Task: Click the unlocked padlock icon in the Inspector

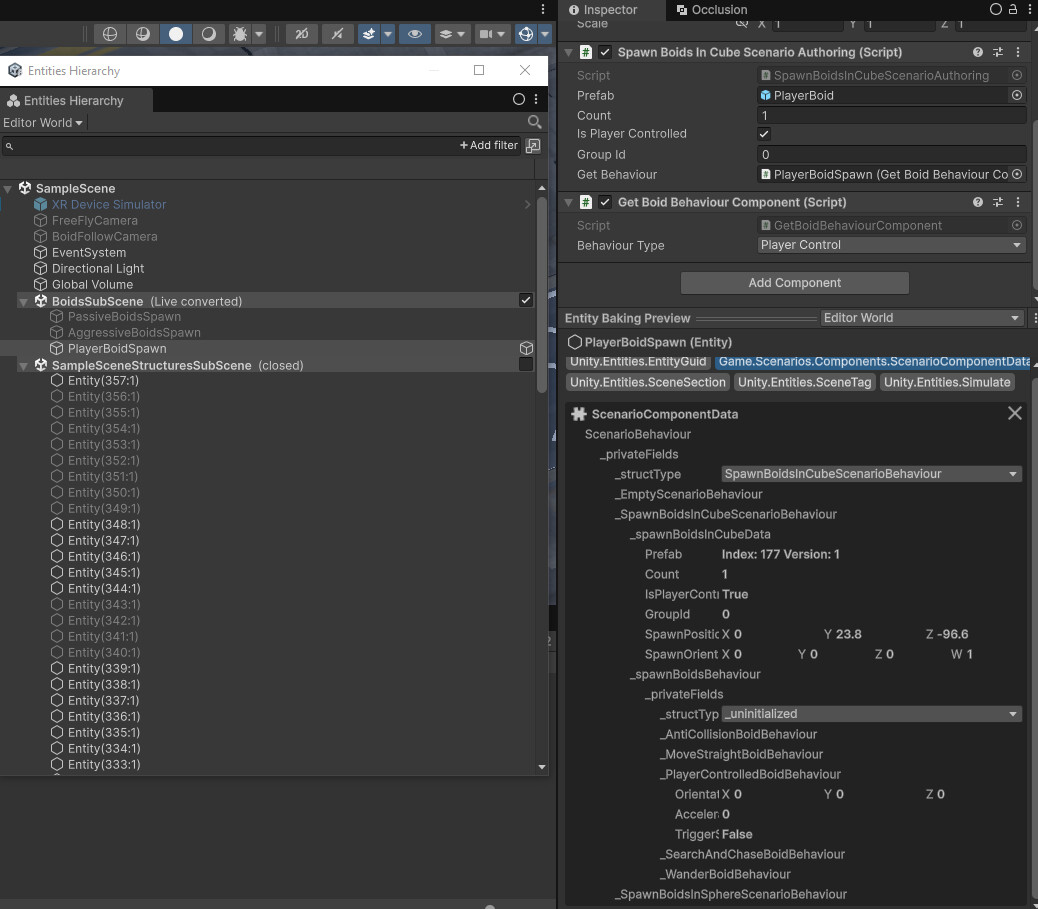Action: pos(1013,9)
